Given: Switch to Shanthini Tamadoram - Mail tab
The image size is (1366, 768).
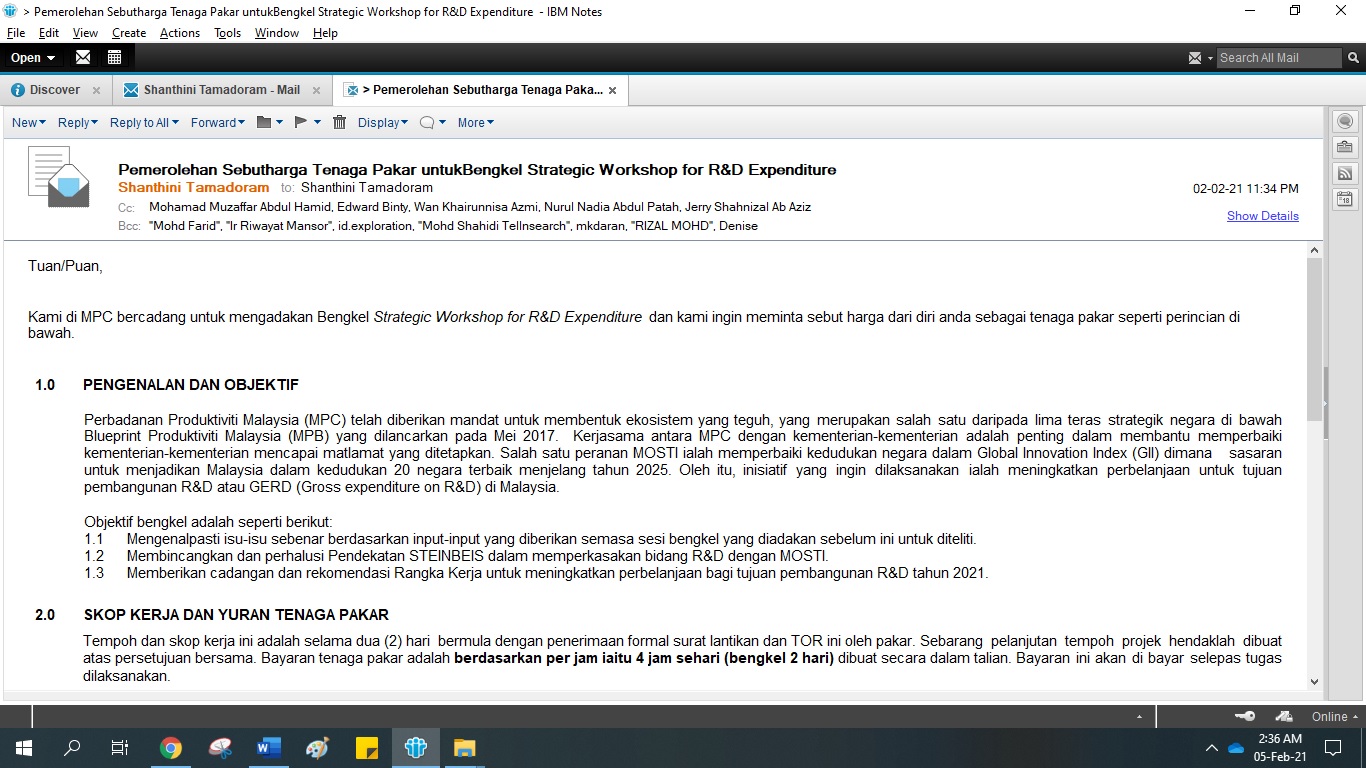Looking at the screenshot, I should (221, 90).
